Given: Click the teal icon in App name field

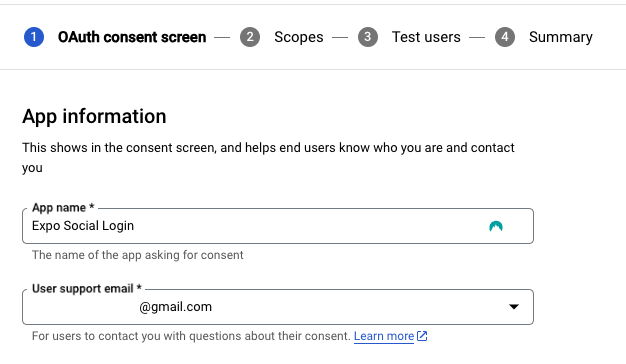Looking at the screenshot, I should coord(496,226).
